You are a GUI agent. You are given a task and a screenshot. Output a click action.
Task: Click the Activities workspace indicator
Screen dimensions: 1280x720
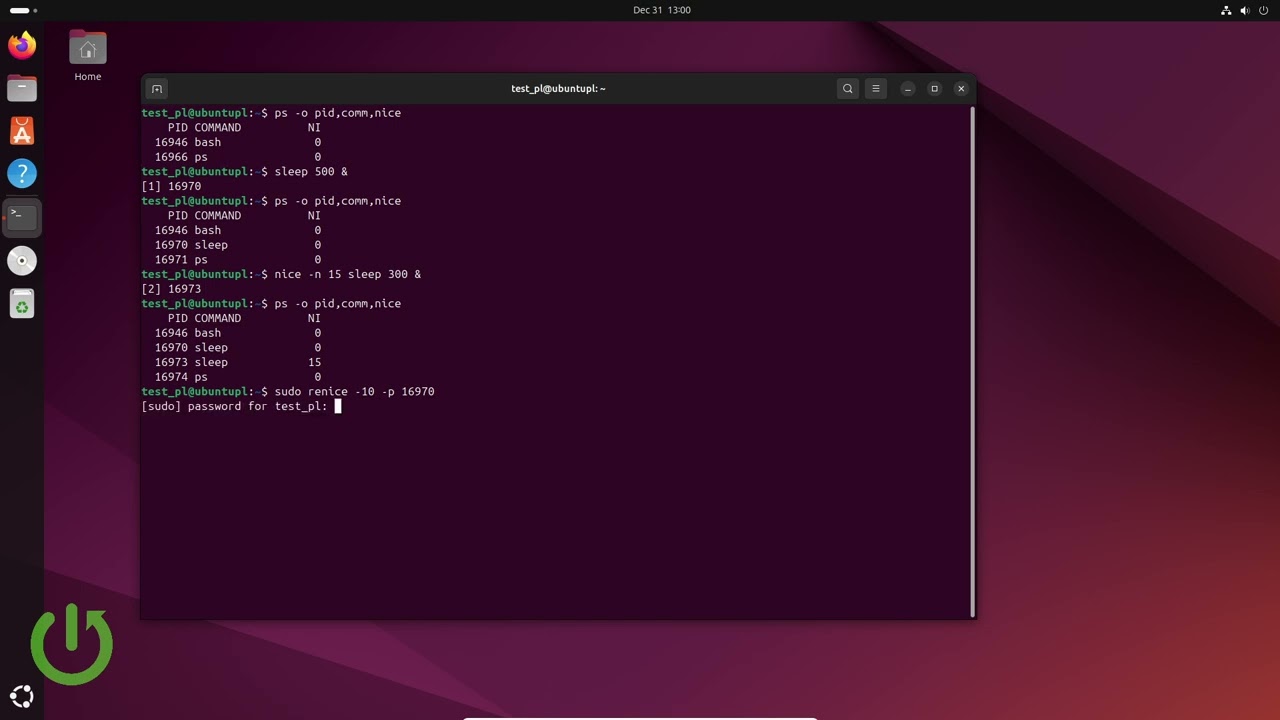[x=23, y=10]
